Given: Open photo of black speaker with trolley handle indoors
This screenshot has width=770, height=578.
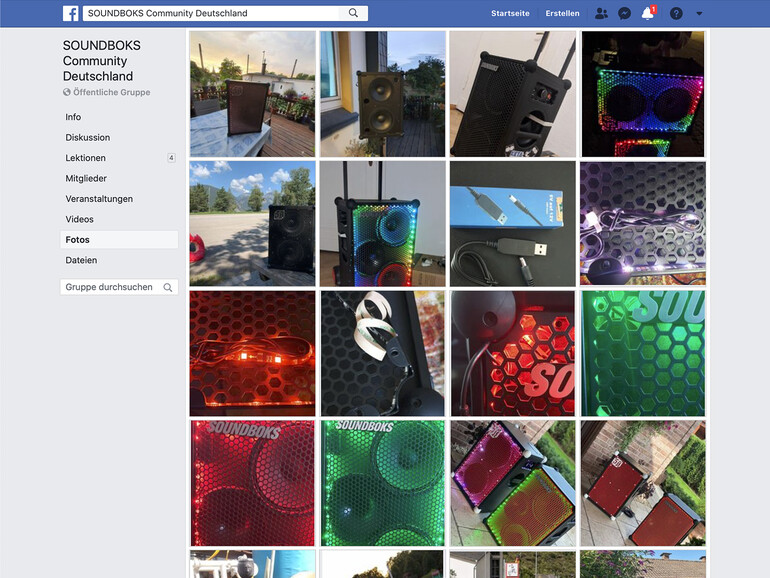Looking at the screenshot, I should tap(513, 94).
